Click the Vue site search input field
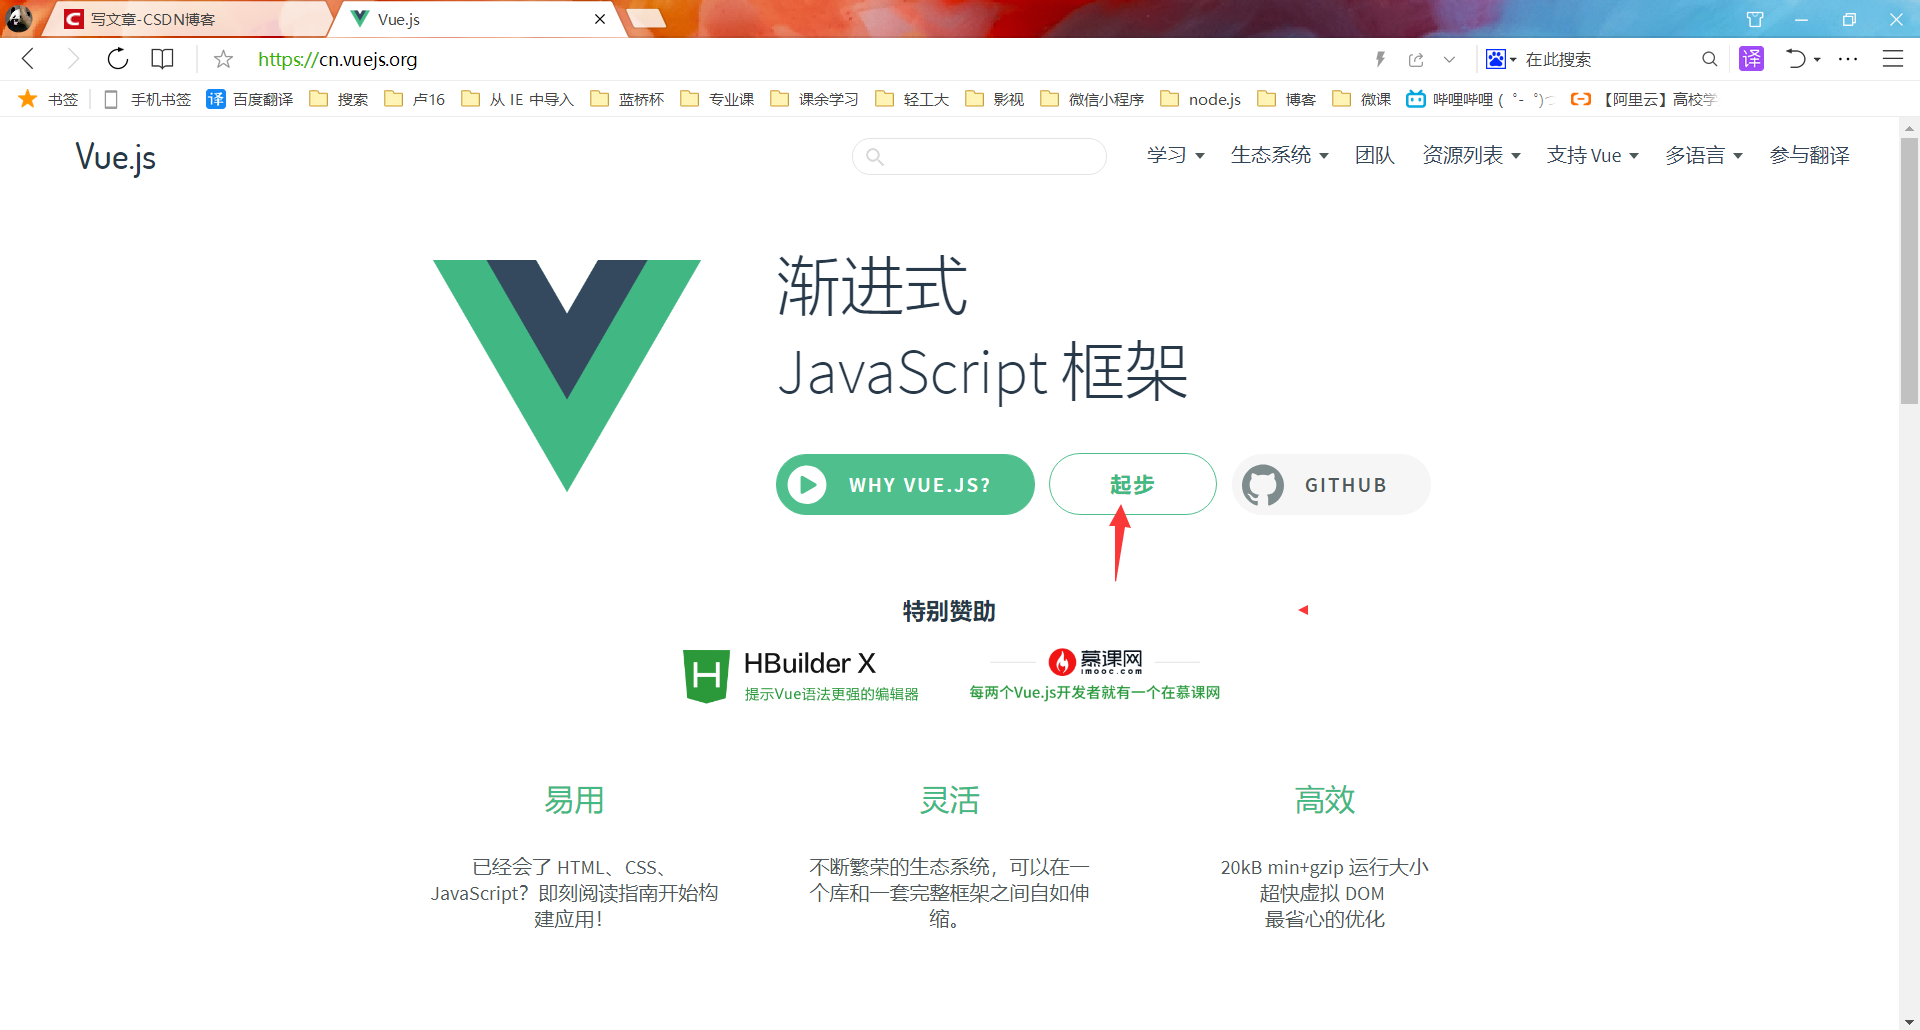Viewport: 1920px width, 1030px height. click(x=979, y=156)
